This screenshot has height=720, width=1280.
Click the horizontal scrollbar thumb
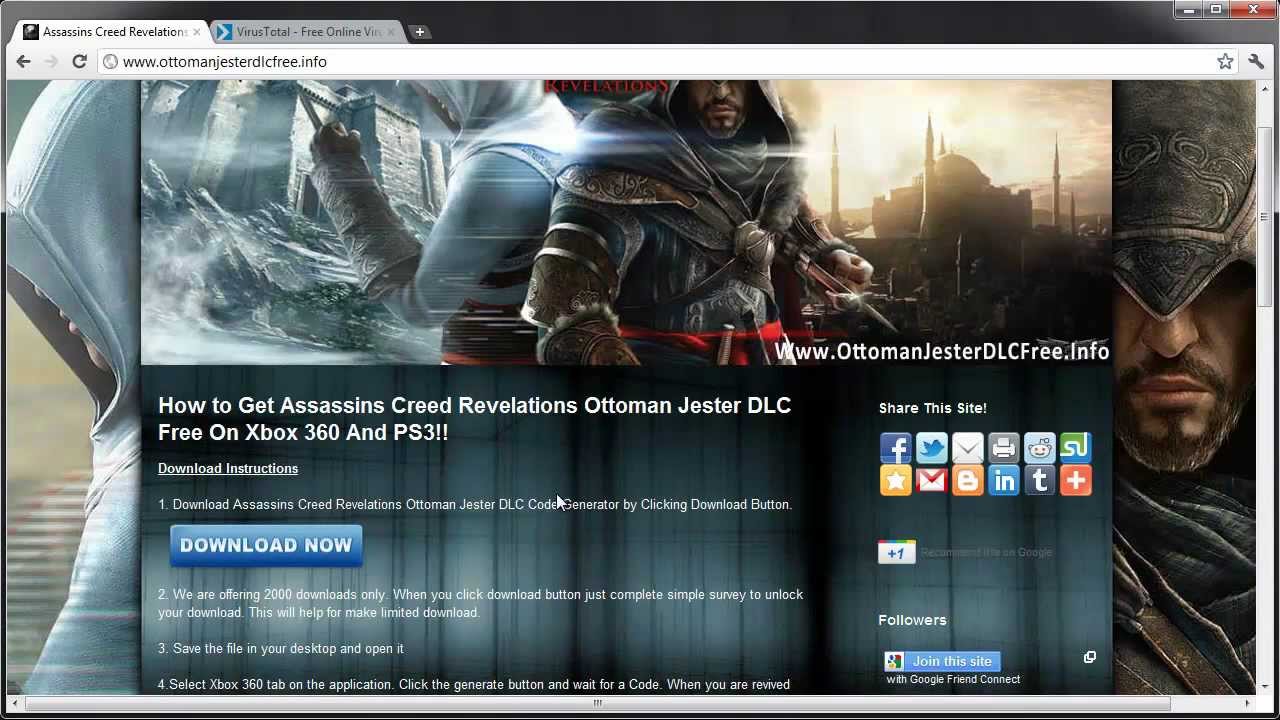point(598,703)
